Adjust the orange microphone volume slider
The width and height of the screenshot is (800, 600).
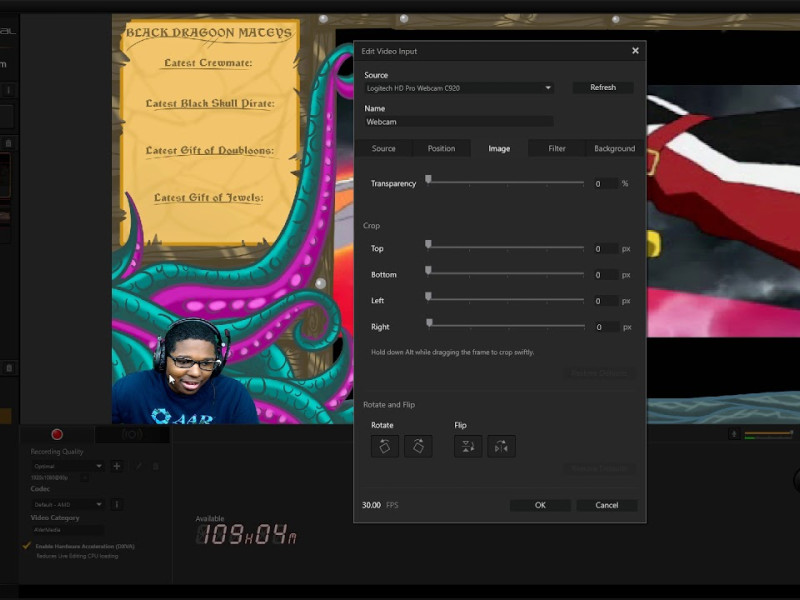point(768,433)
